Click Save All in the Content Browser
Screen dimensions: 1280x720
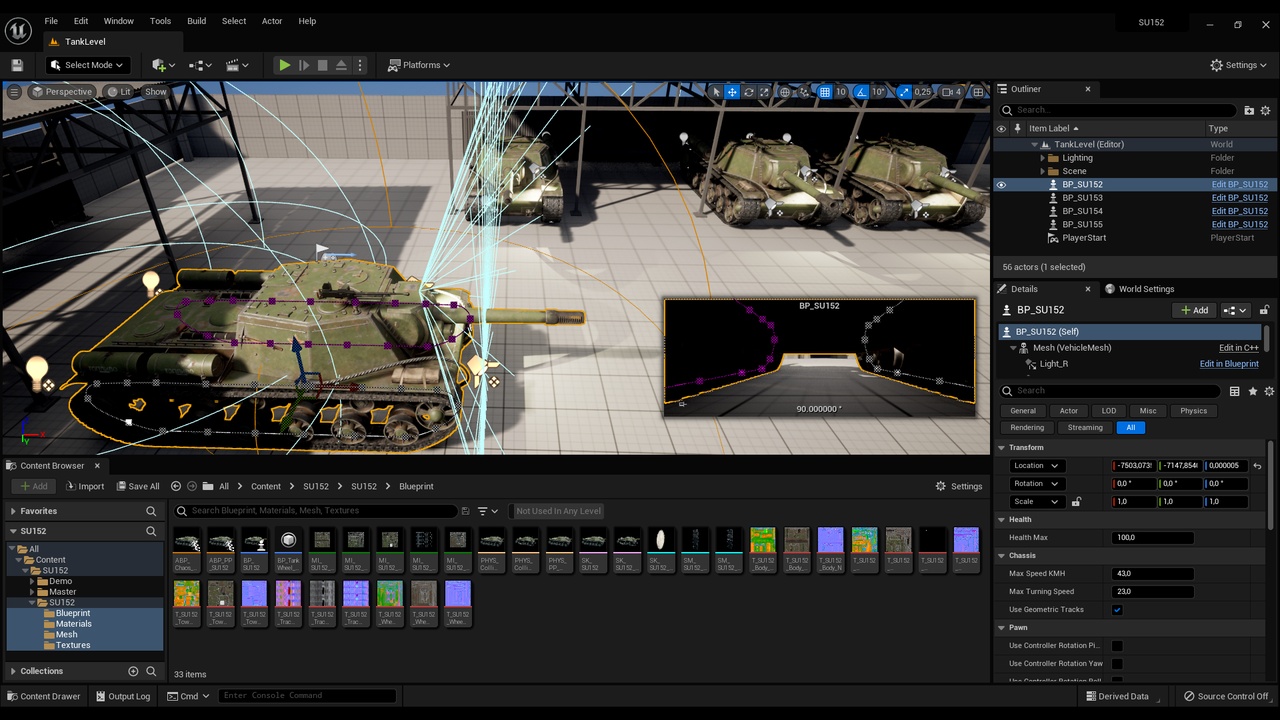pyautogui.click(x=137, y=486)
